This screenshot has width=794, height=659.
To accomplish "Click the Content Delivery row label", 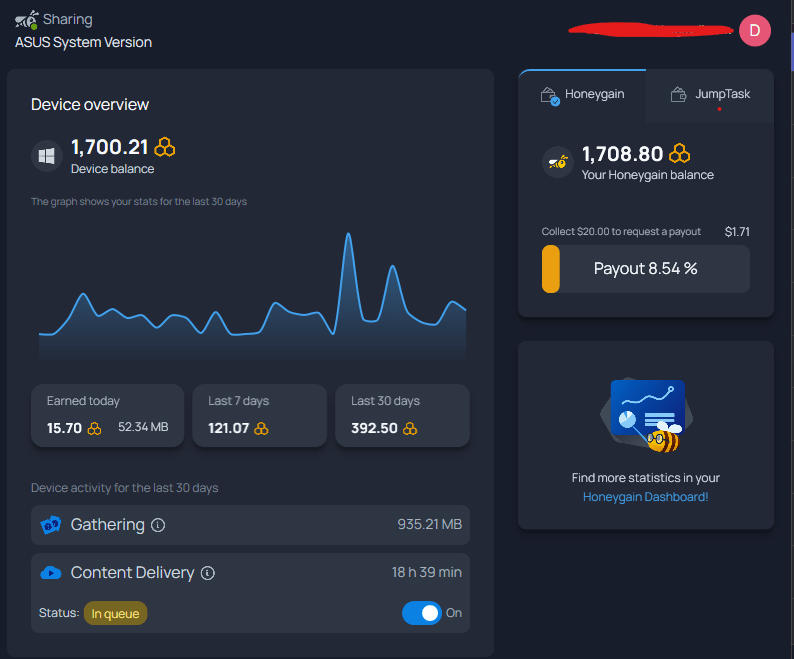I will [133, 573].
